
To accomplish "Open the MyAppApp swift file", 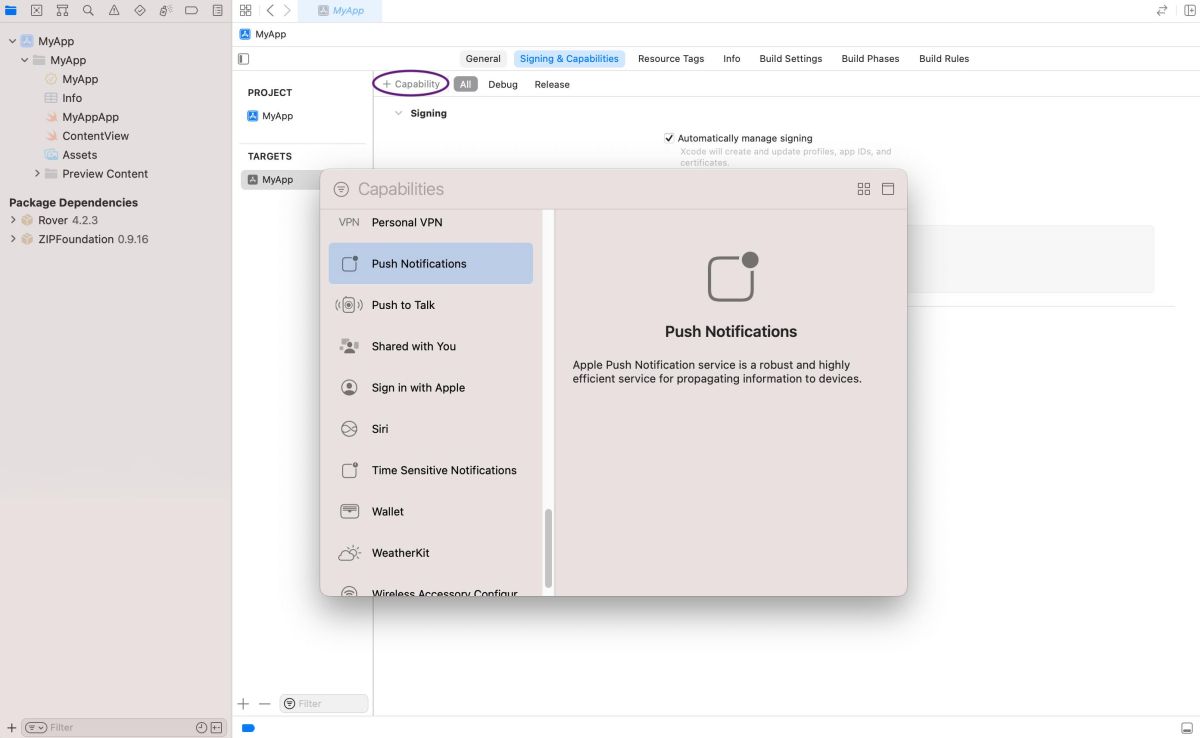I will click(82, 117).
